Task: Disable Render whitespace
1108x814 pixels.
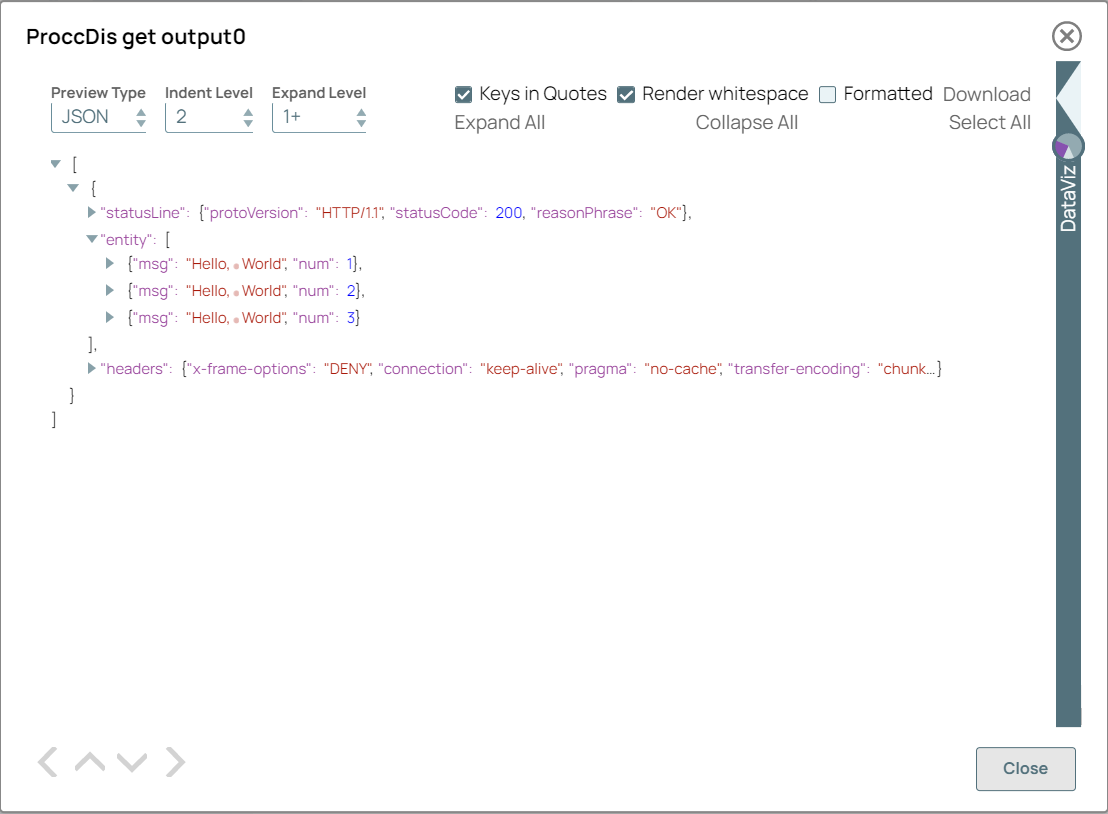Action: [x=627, y=93]
